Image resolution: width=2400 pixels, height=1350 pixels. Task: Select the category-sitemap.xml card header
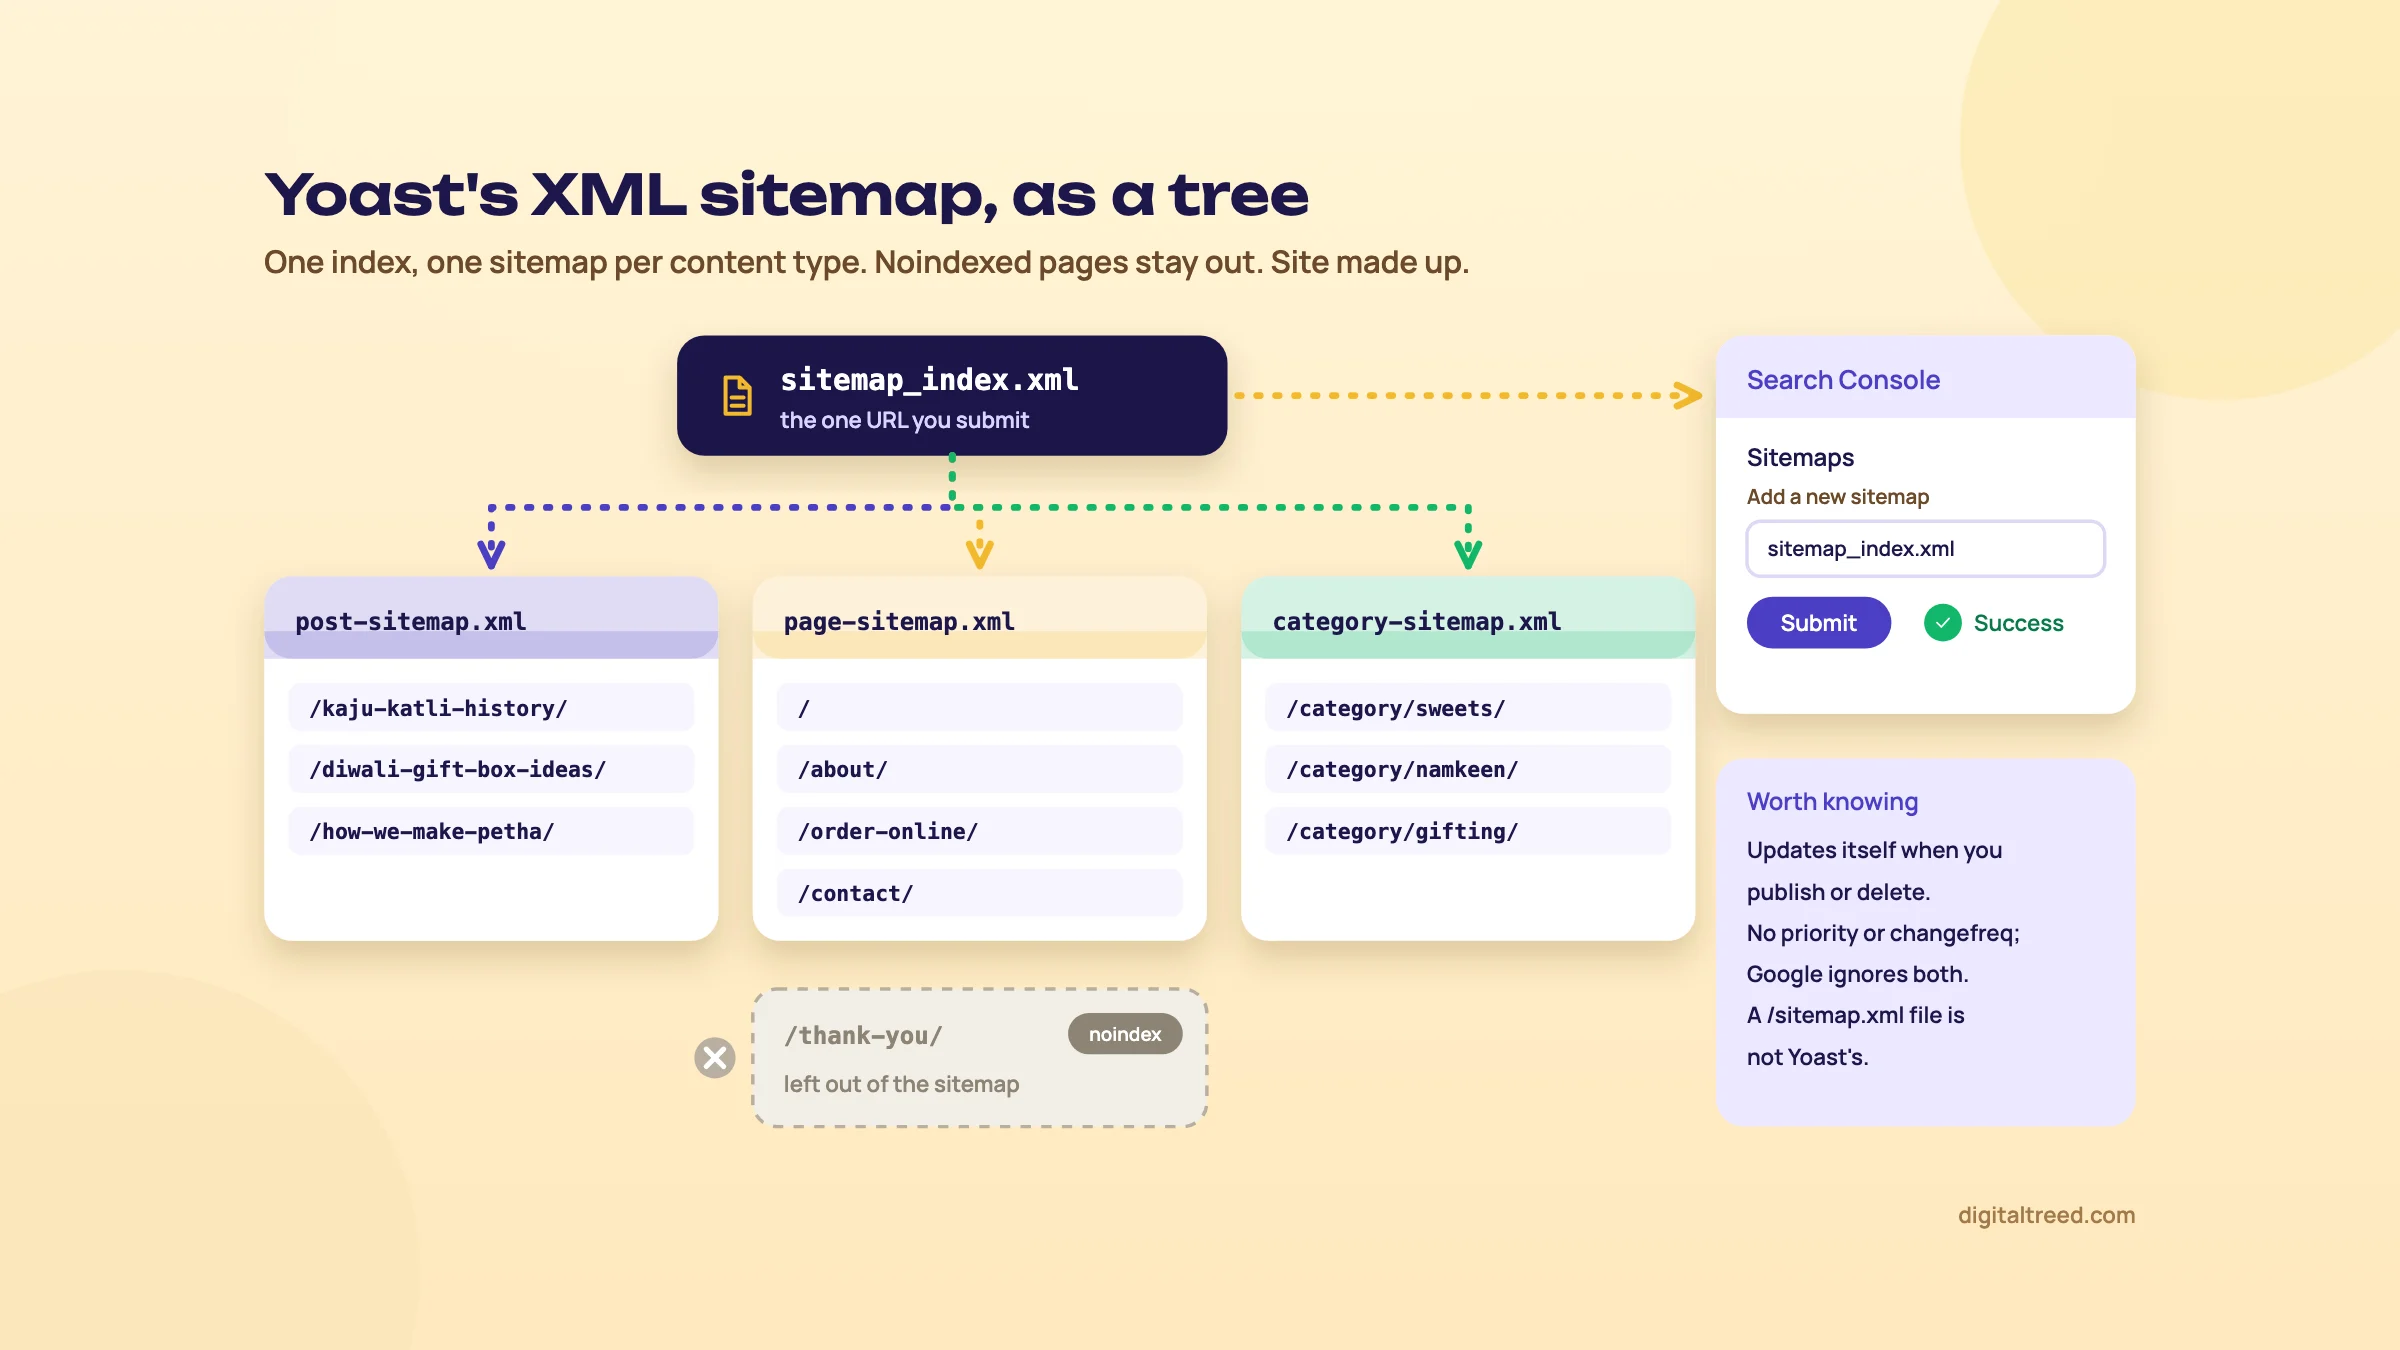[x=1467, y=618]
